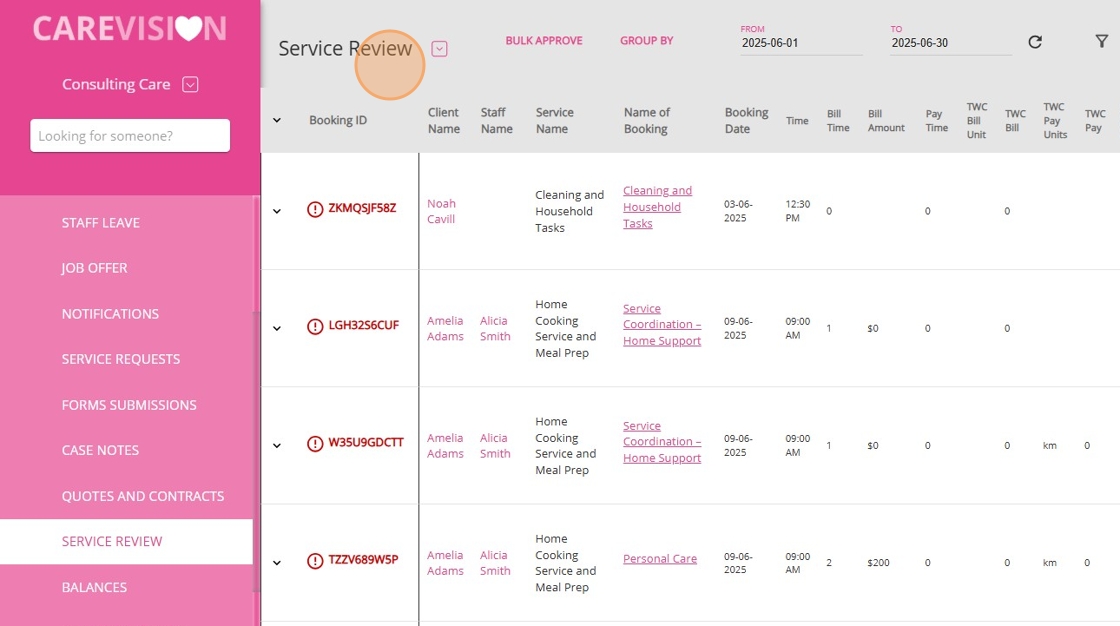1120x626 pixels.
Task: Click the Service Name column header
Action: click(554, 121)
